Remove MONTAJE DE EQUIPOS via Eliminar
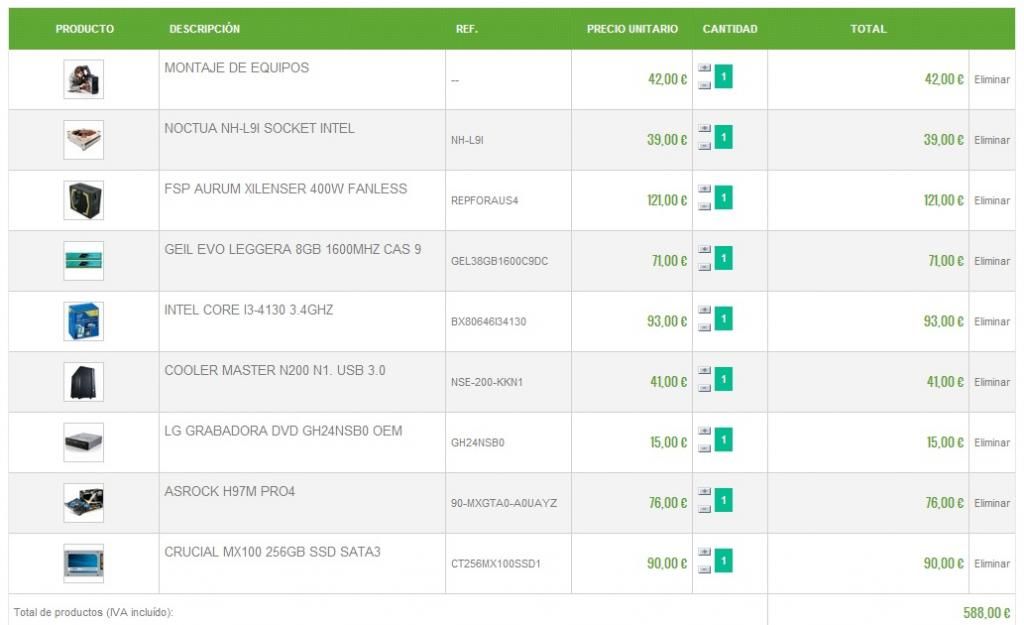This screenshot has height=625, width=1024. [991, 80]
